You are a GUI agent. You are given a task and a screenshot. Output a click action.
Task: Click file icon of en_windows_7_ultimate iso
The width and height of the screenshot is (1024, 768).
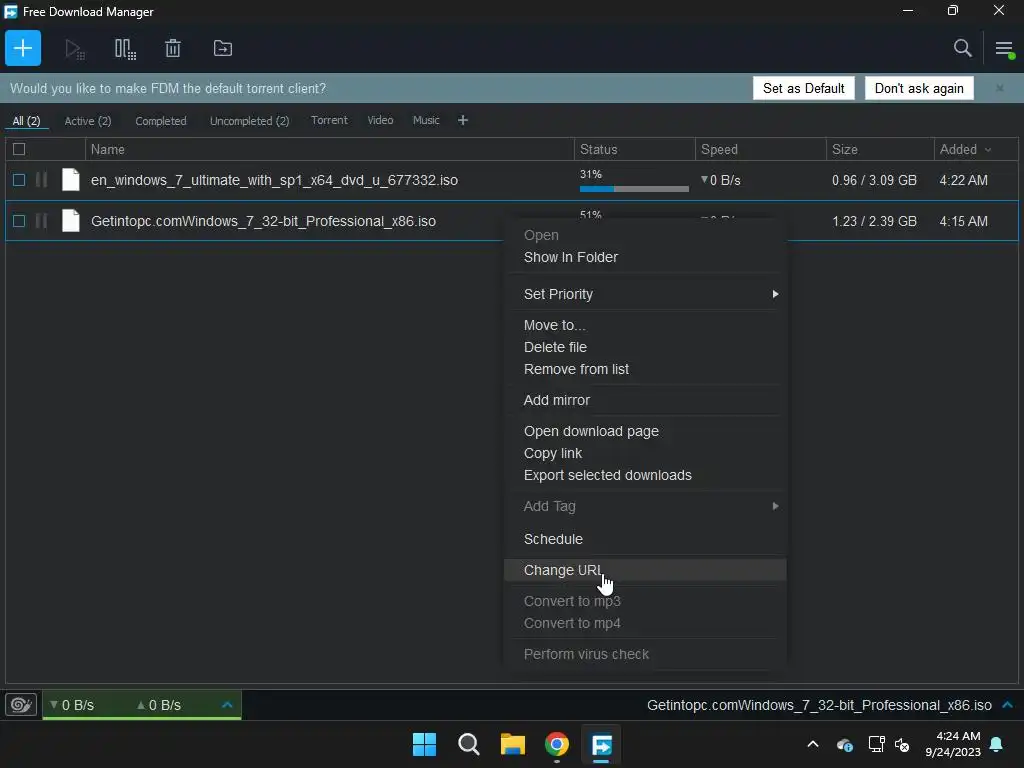point(71,180)
